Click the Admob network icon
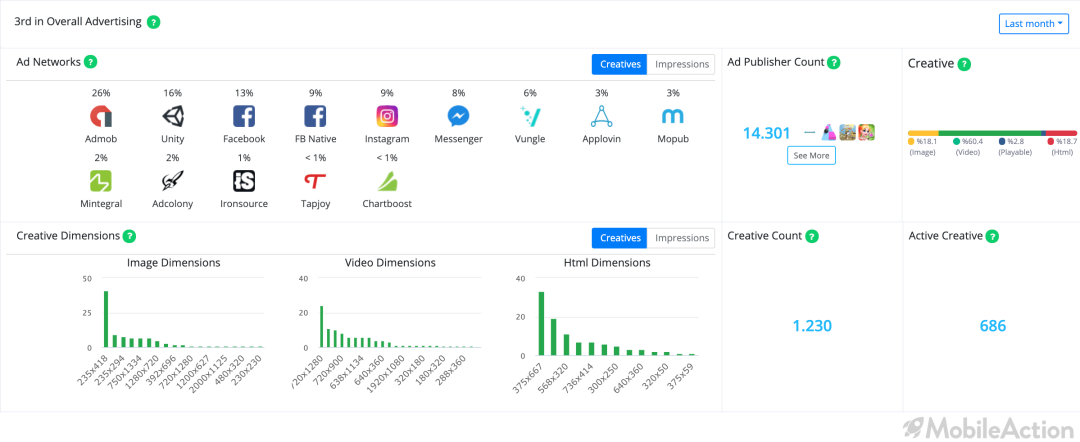This screenshot has width=1080, height=442. (101, 116)
